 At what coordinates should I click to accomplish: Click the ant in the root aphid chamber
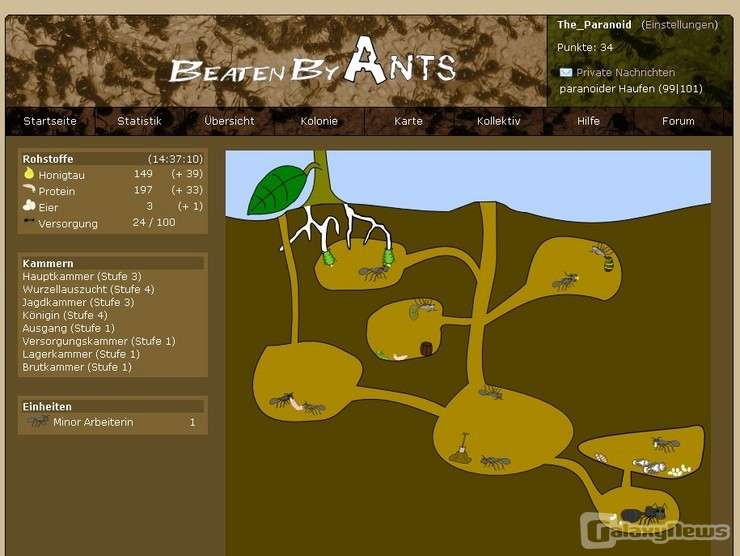pos(373,273)
